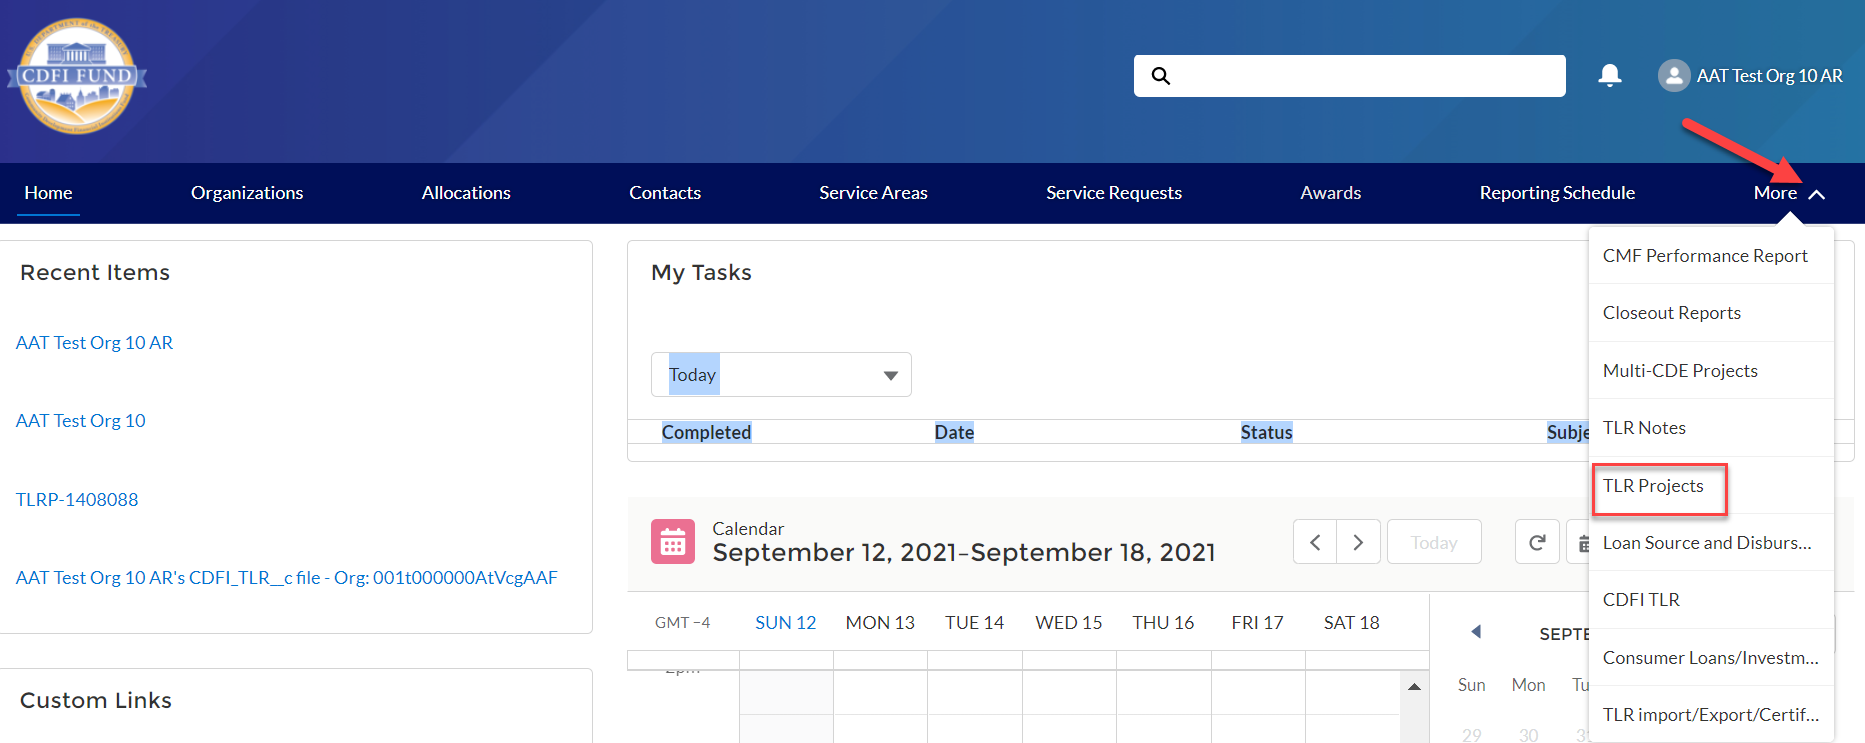This screenshot has height=743, width=1865.
Task: Open the notifications bell
Action: (x=1609, y=76)
